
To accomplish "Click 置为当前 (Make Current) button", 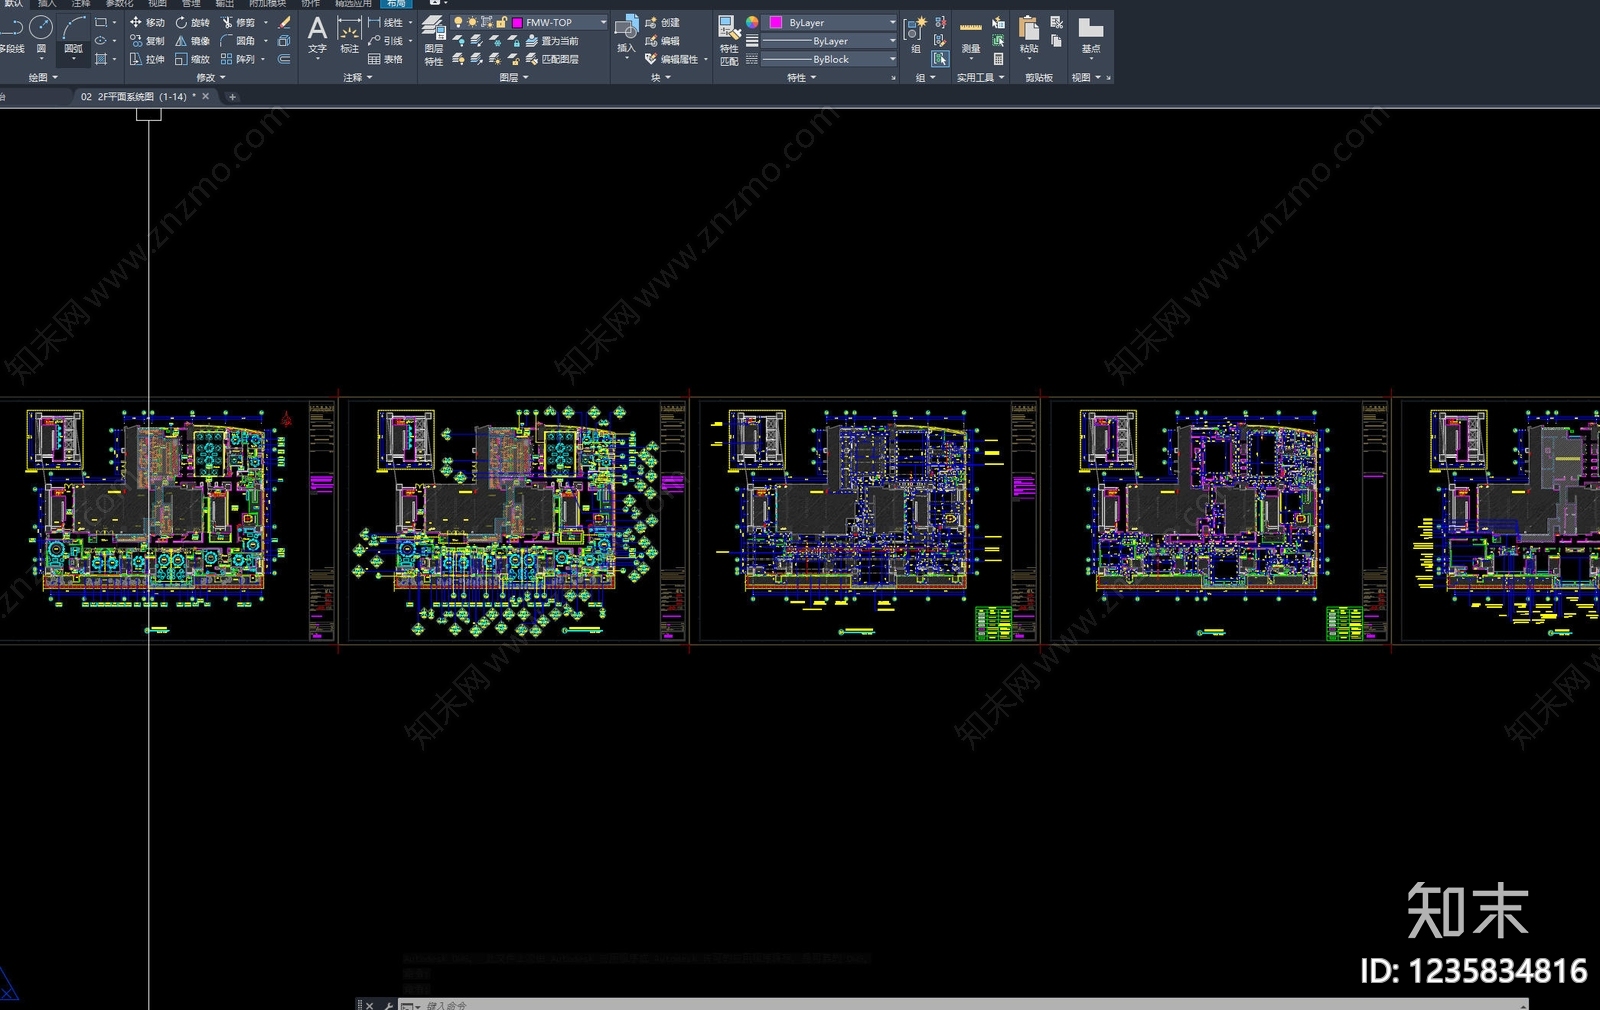I will 552,41.
